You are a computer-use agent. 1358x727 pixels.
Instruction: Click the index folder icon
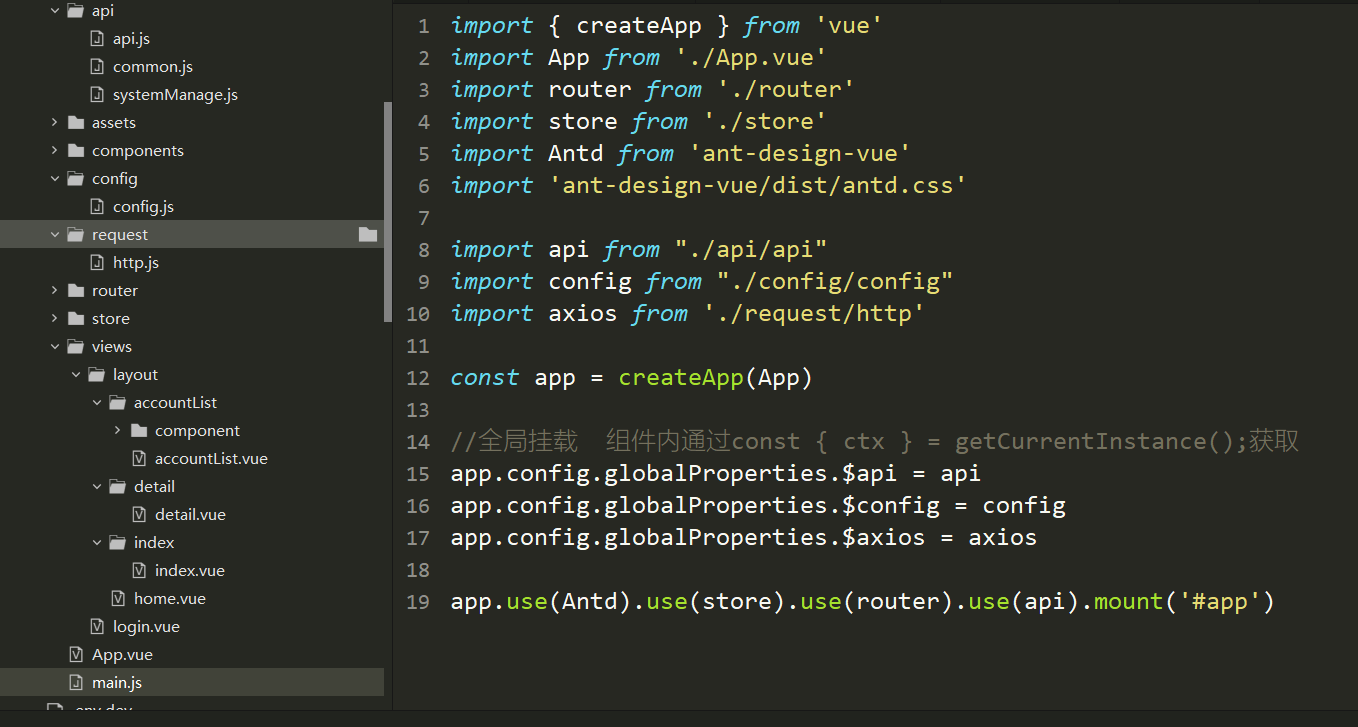[117, 543]
